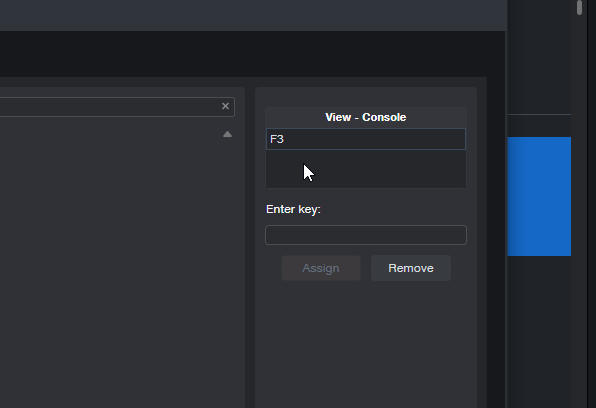Click the Assign button
Viewport: 596px width, 408px height.
click(321, 268)
